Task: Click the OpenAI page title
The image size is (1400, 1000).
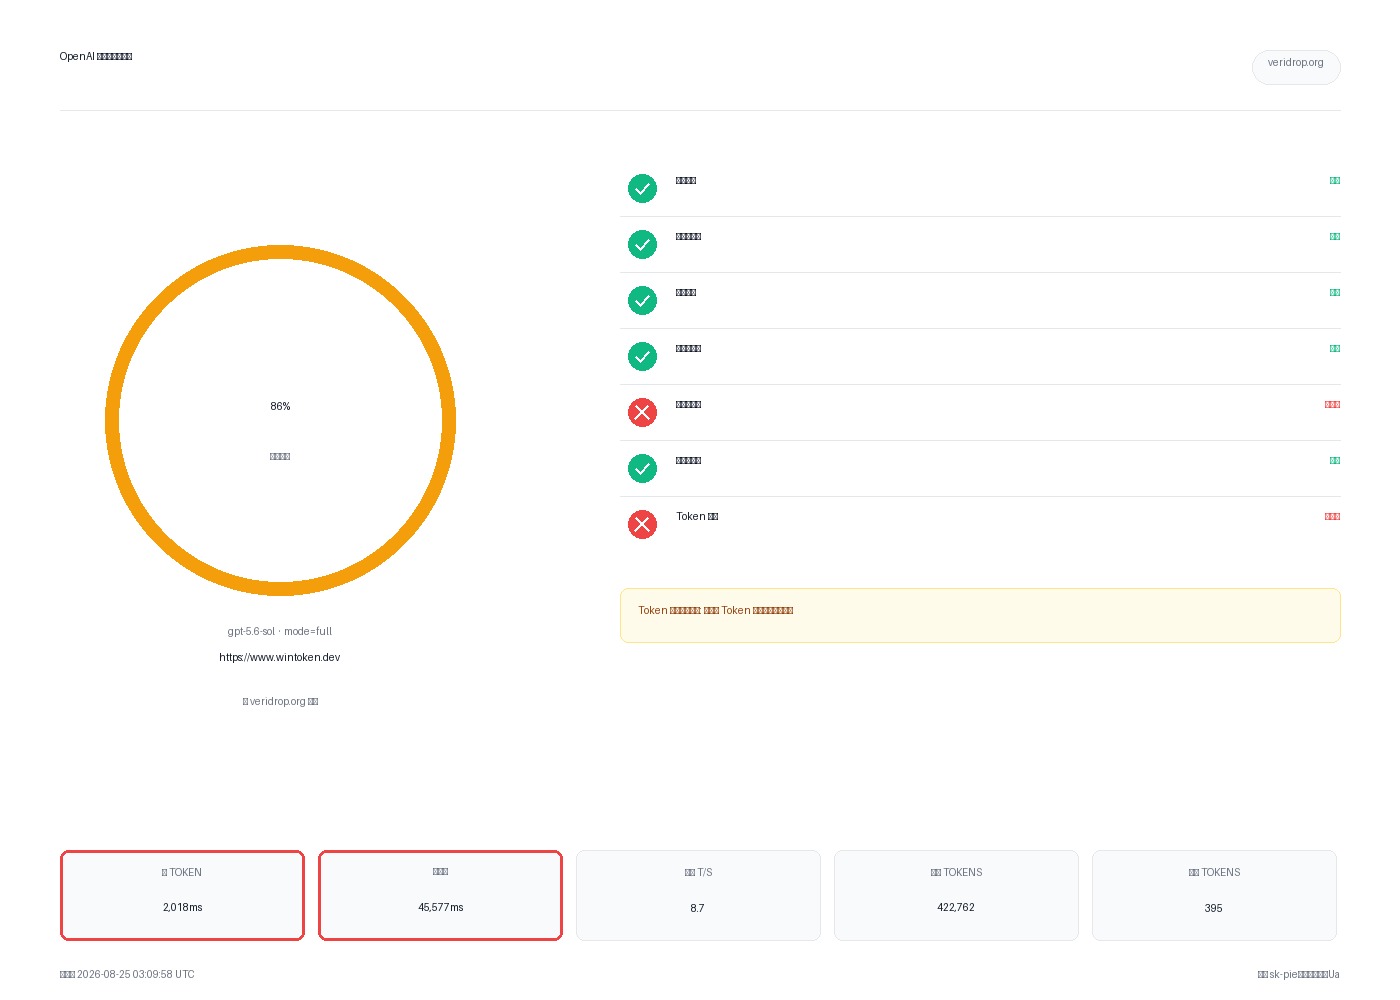Action: tap(96, 56)
